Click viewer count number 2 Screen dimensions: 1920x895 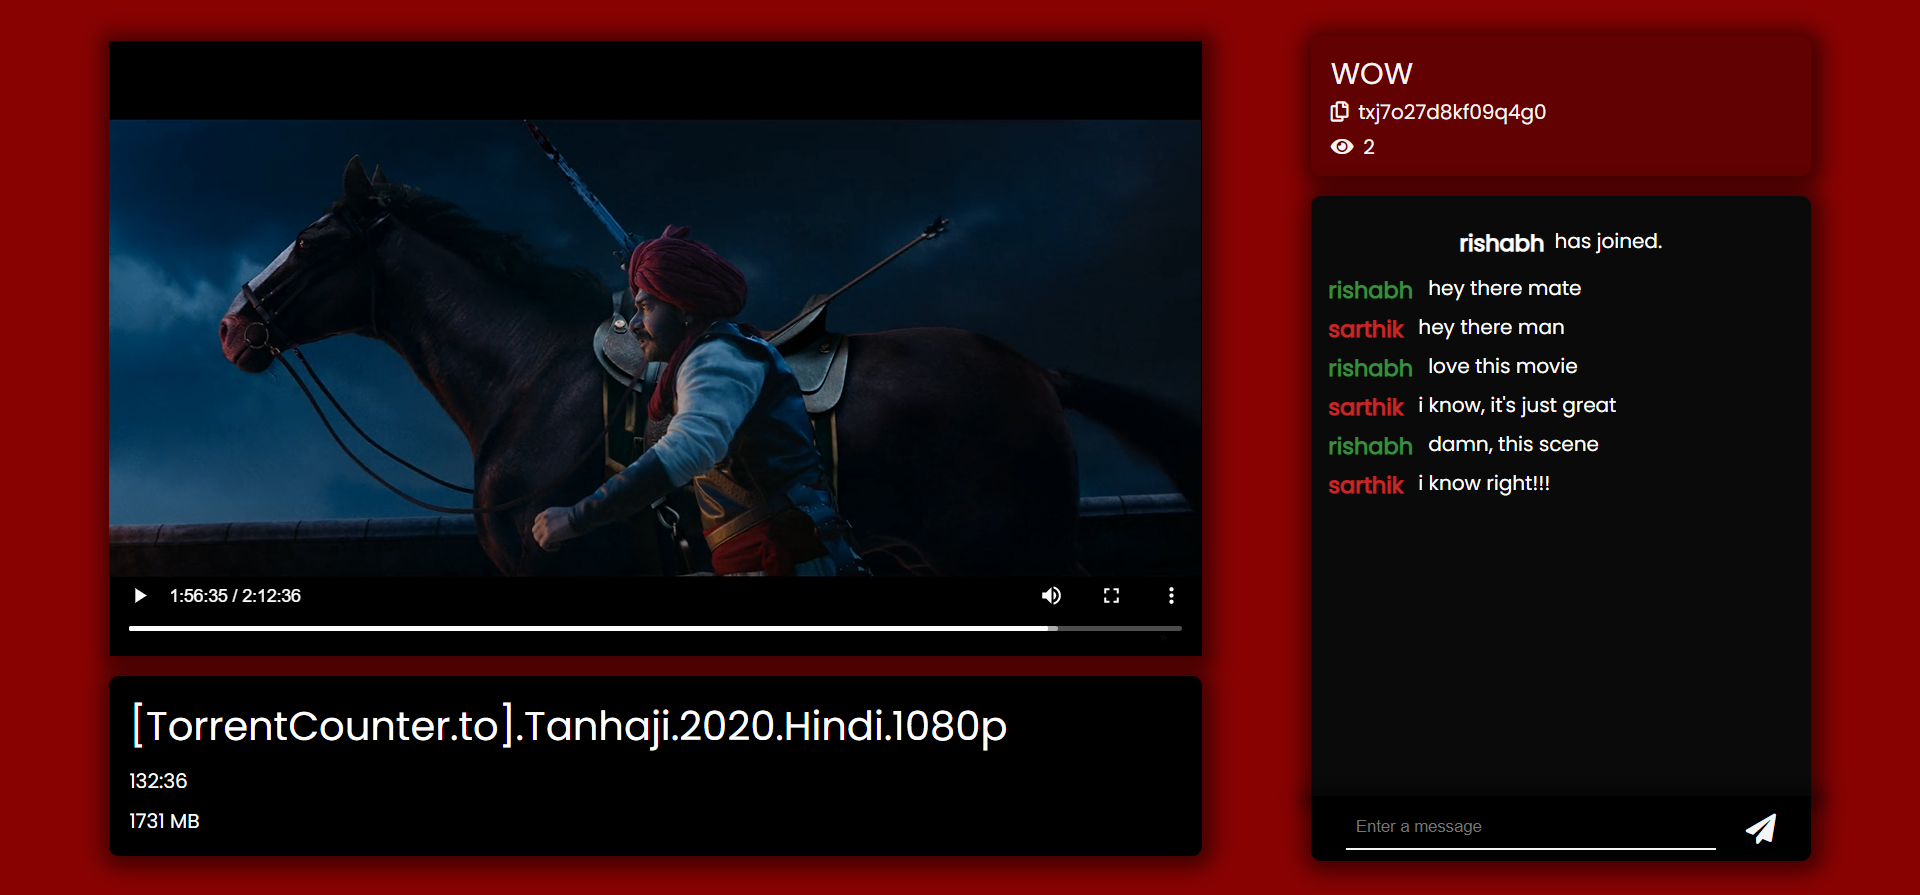tap(1369, 147)
